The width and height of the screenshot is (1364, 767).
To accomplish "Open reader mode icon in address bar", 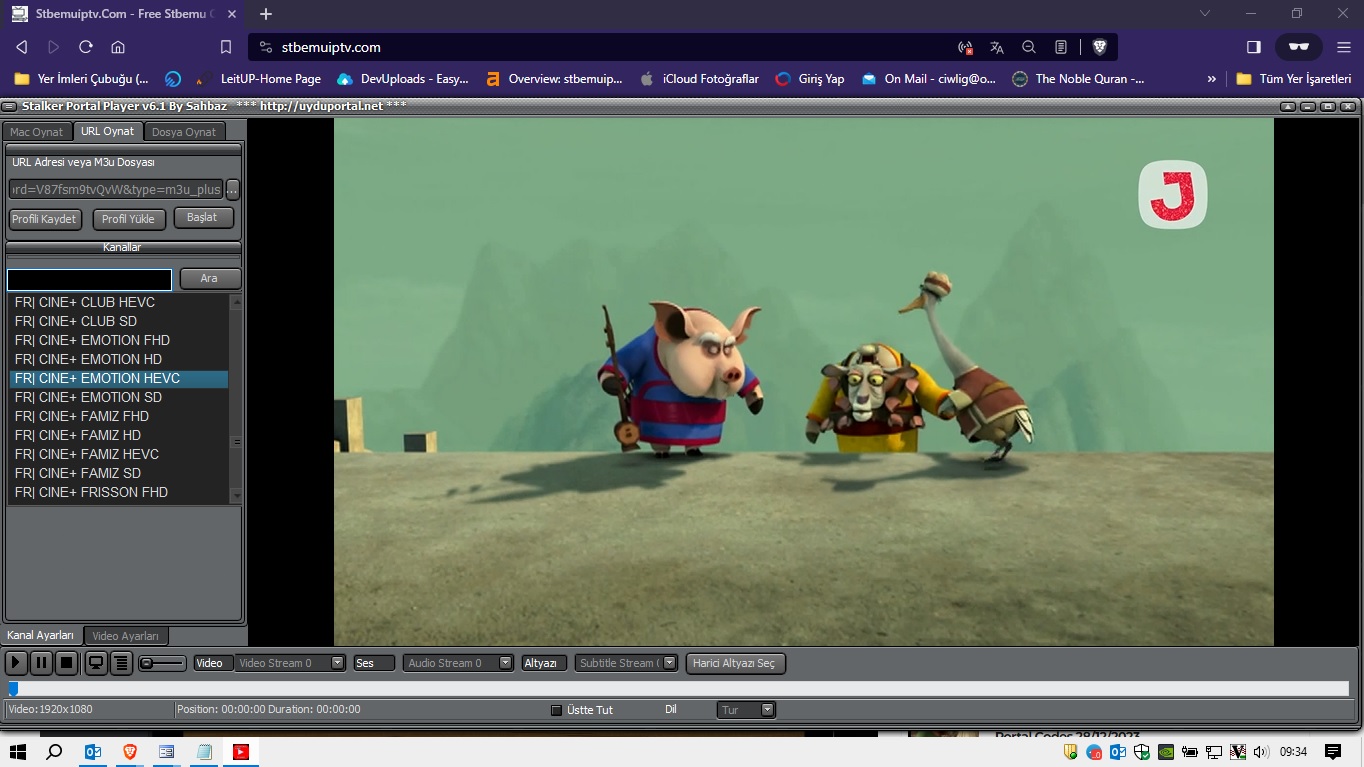I will tap(1061, 47).
